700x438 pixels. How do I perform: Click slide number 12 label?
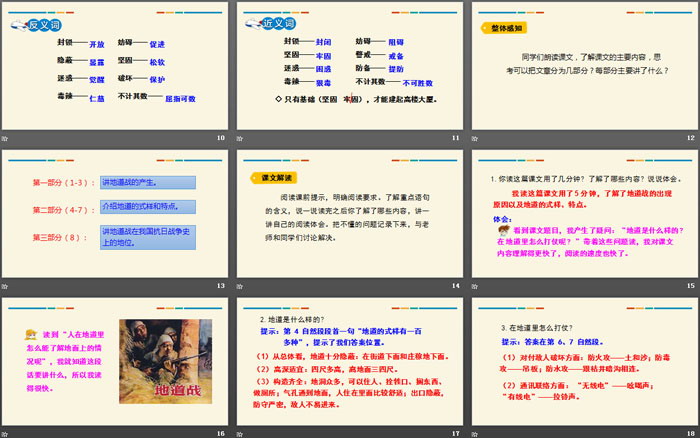tap(691, 138)
